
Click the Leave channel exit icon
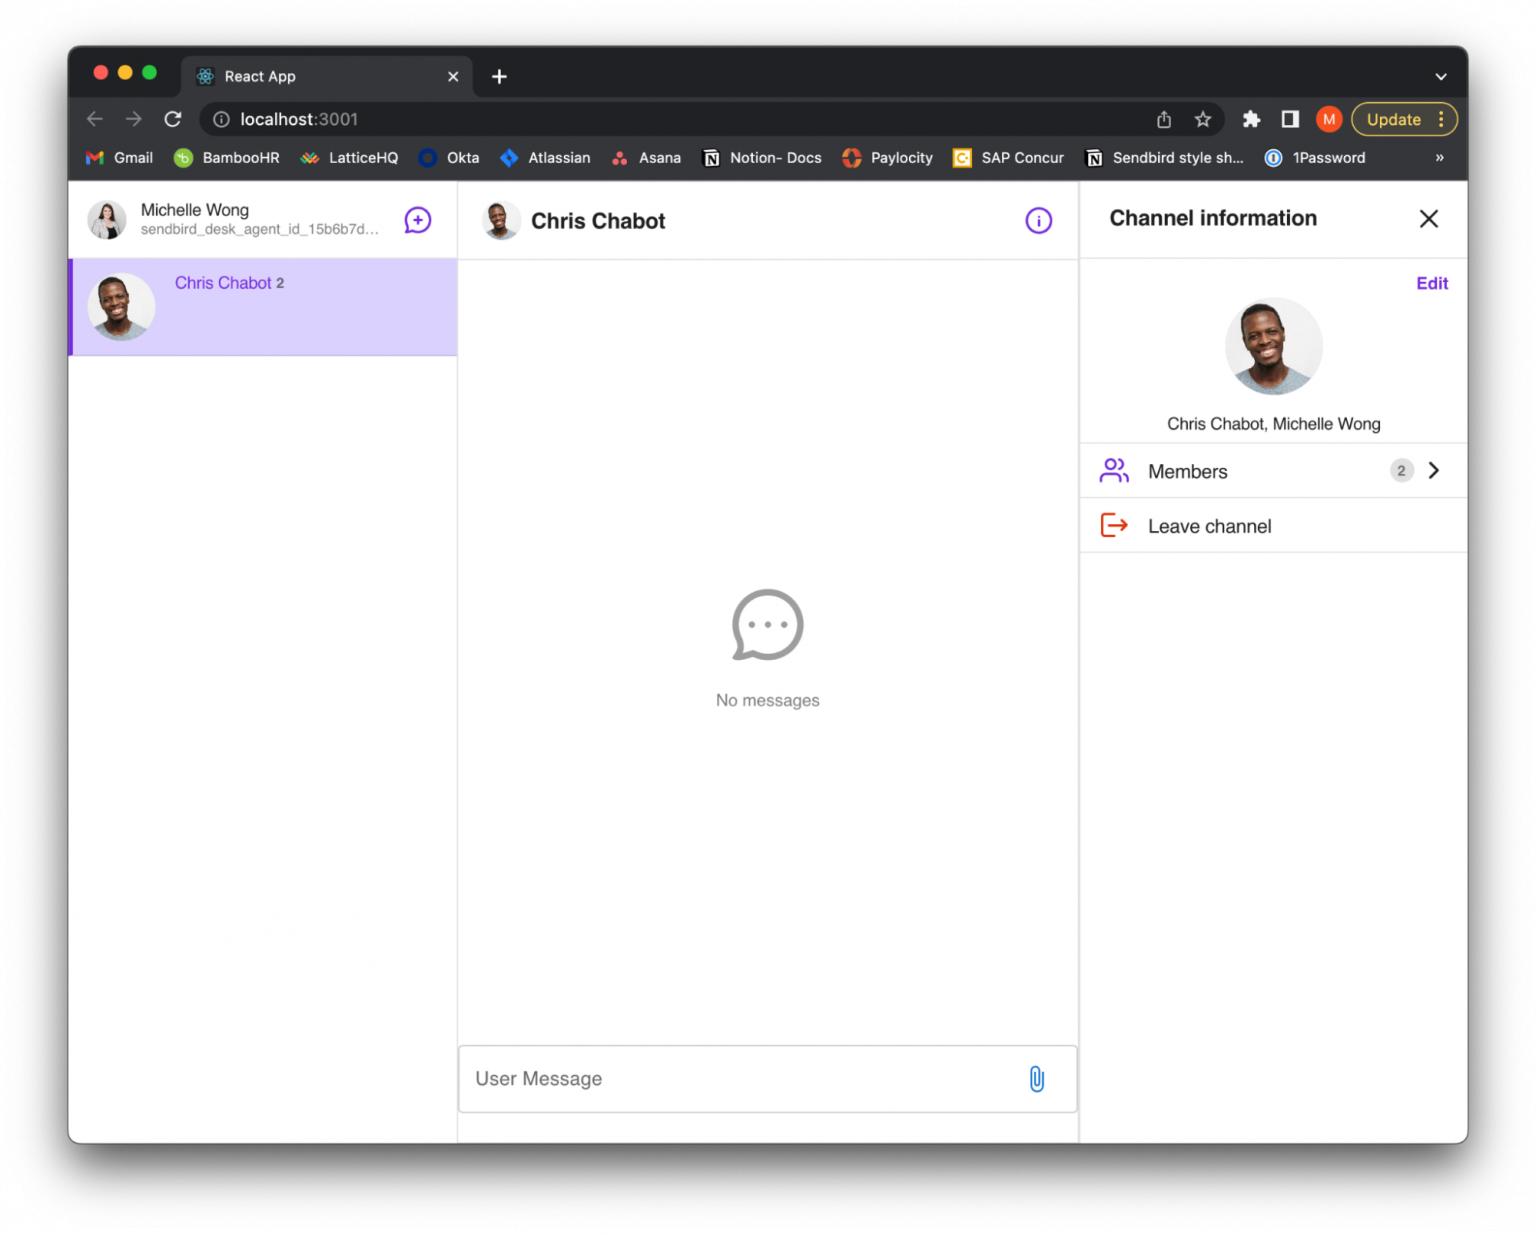click(x=1114, y=525)
